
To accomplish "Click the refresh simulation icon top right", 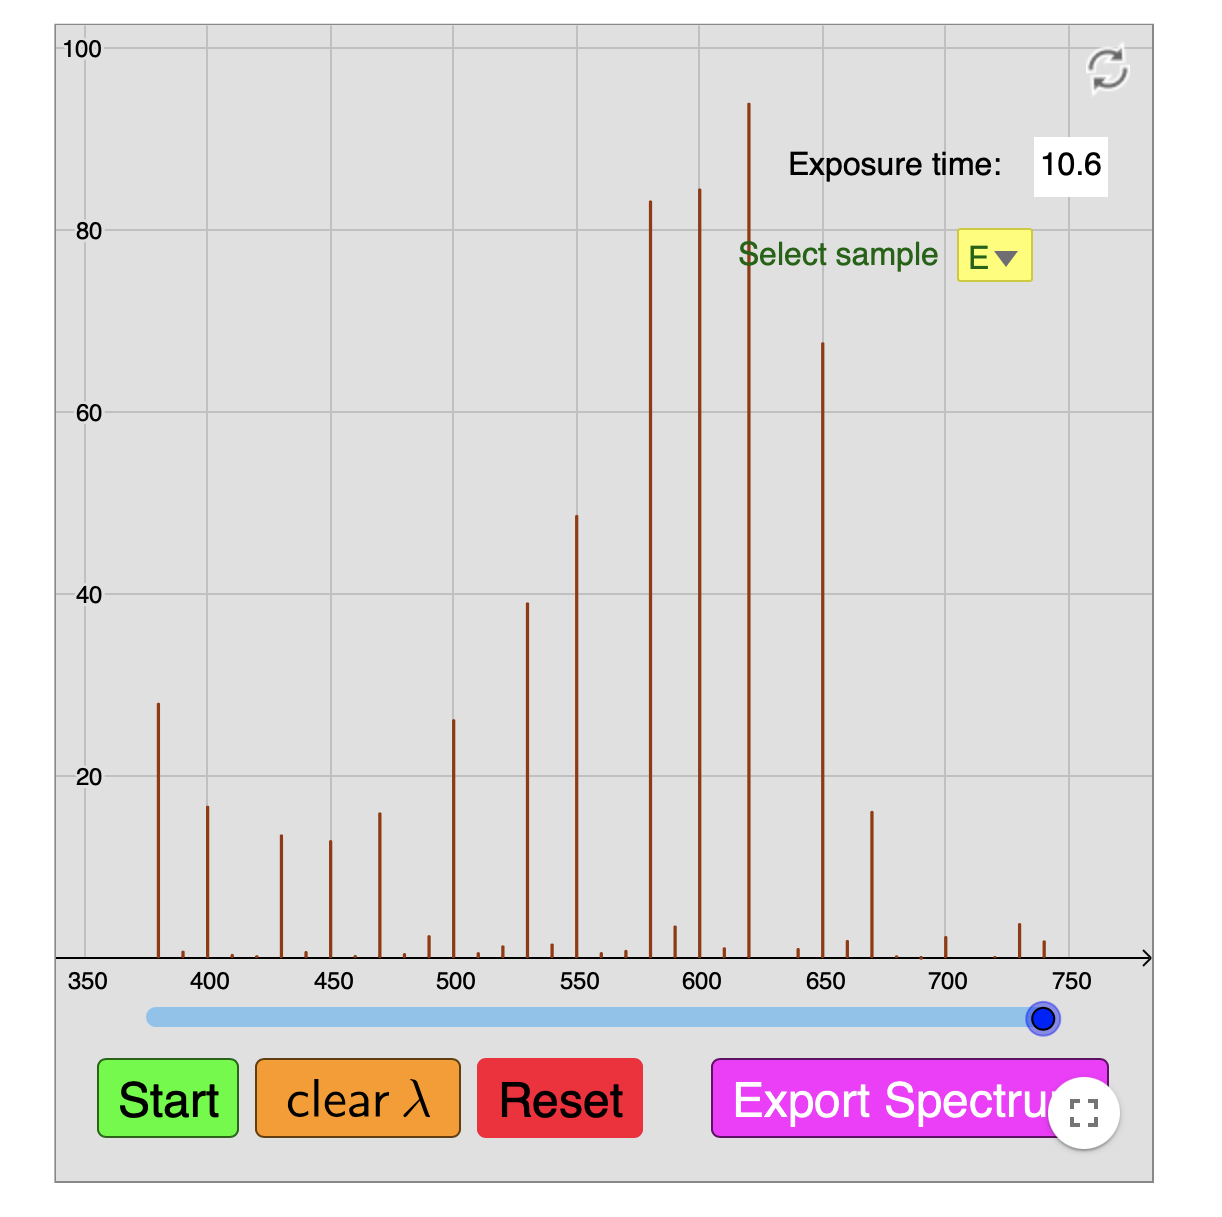I will tap(1106, 68).
